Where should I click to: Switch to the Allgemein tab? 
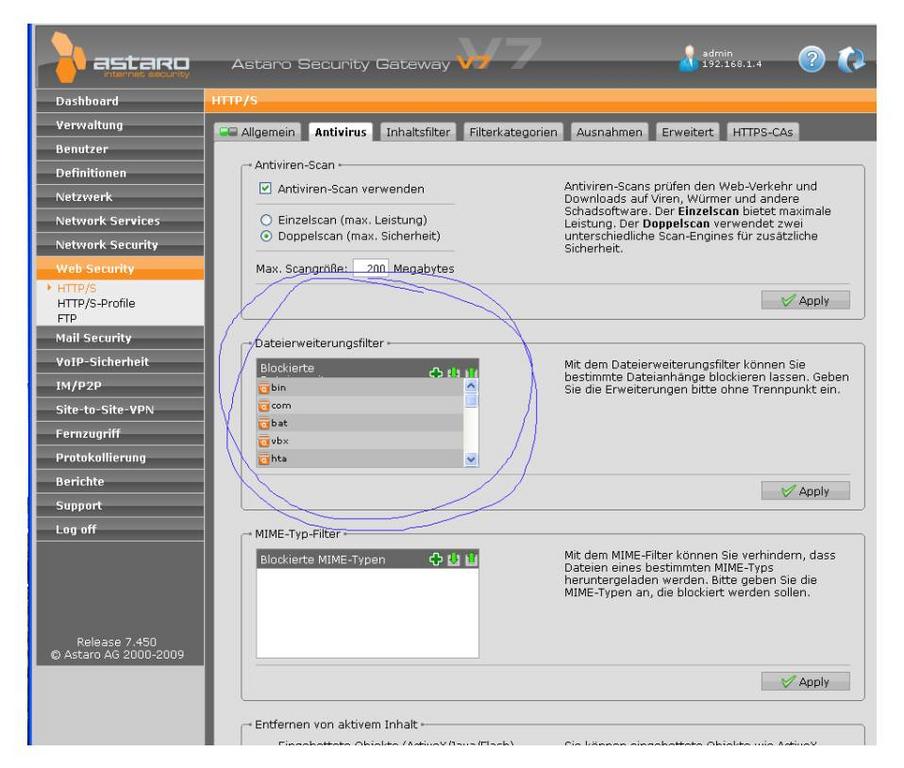click(257, 132)
